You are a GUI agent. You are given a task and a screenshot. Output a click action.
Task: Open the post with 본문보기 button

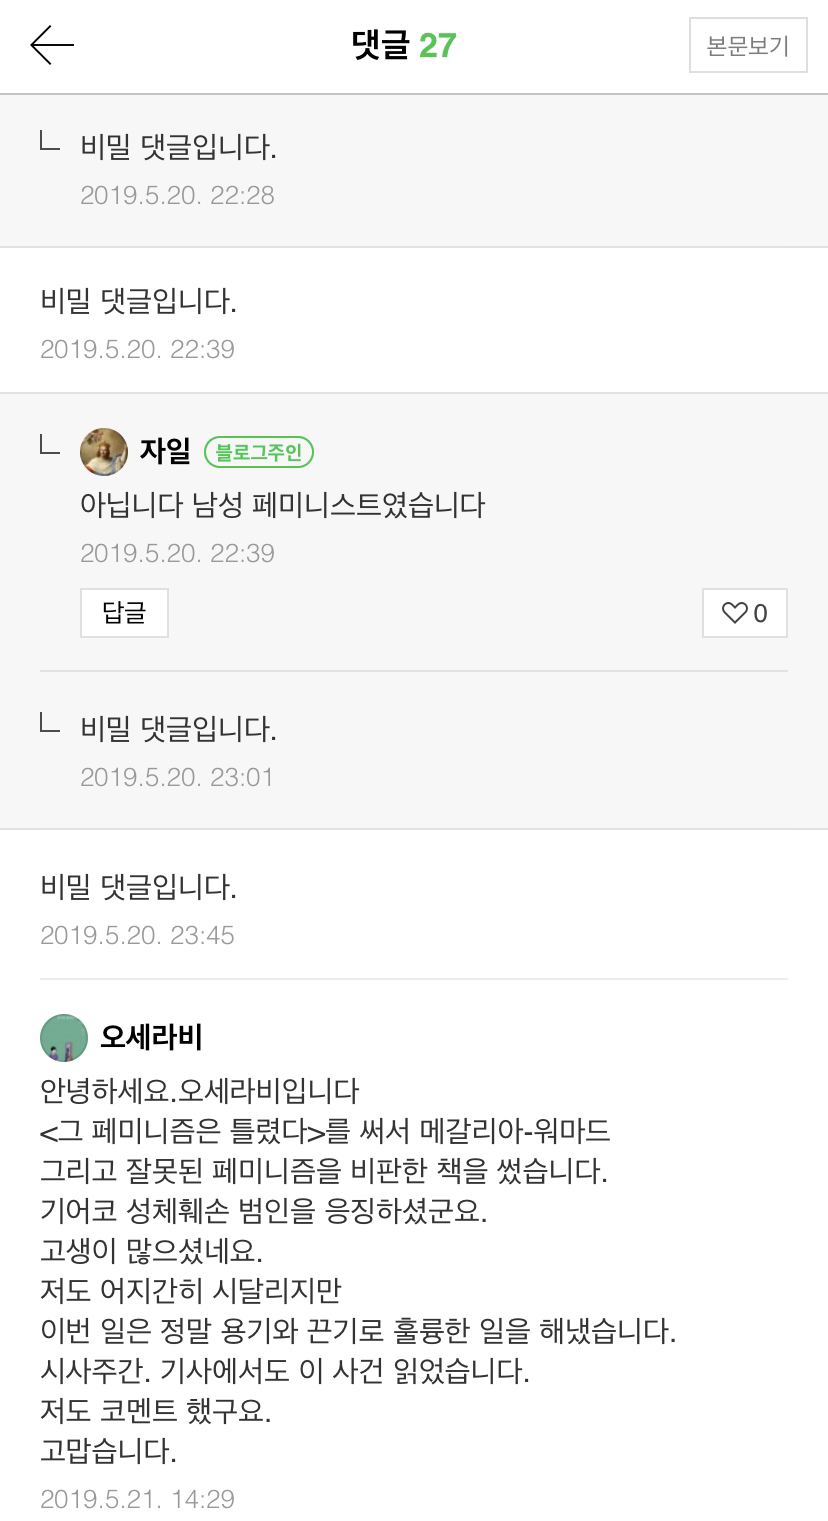click(x=747, y=46)
